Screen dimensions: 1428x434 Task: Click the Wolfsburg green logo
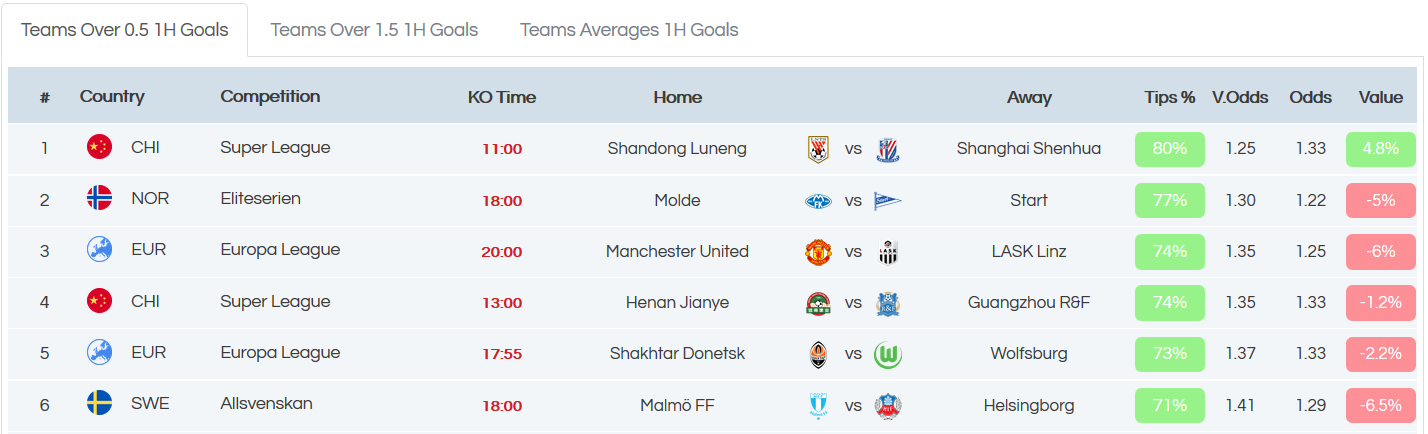click(888, 354)
